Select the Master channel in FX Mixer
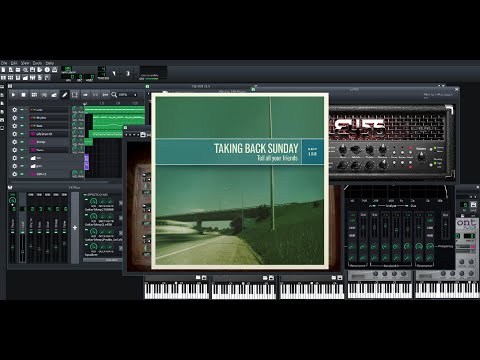The image size is (480, 360). 12,227
